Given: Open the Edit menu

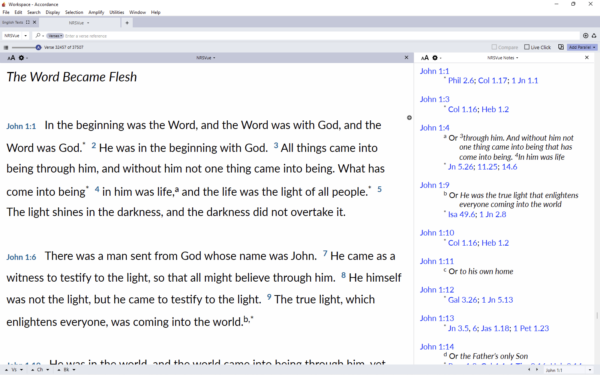Looking at the screenshot, I should [18, 12].
